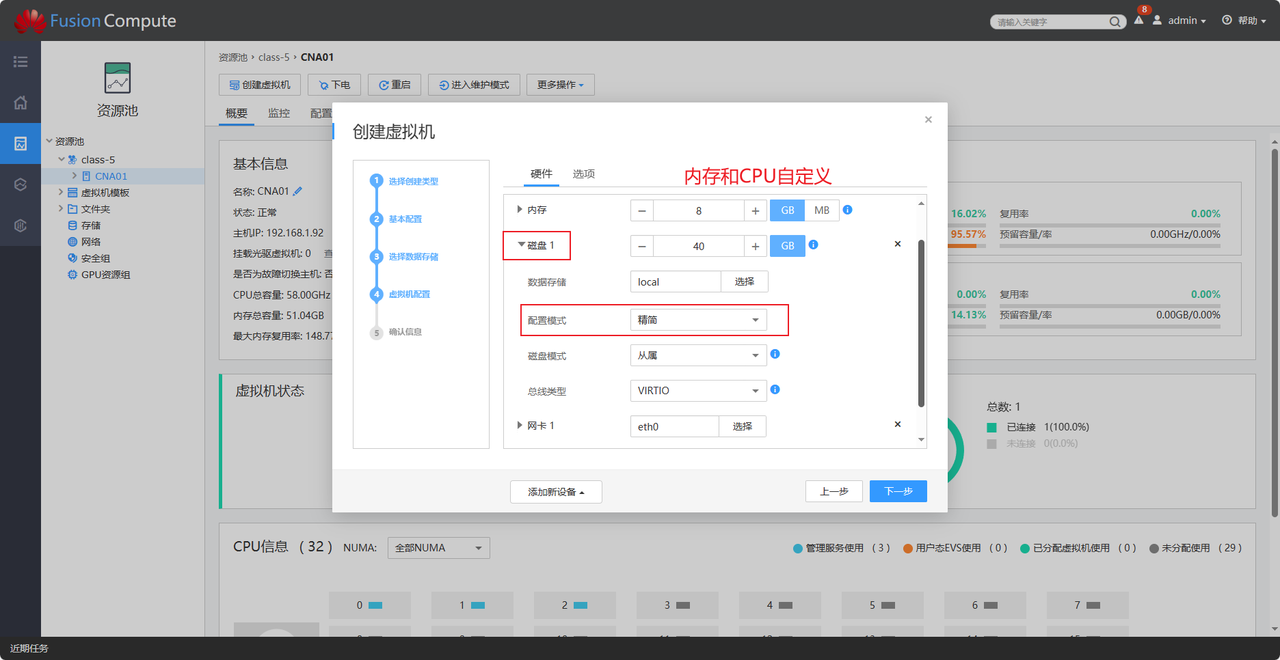Decrease disk size with minus button
The height and width of the screenshot is (660, 1280).
tap(643, 246)
